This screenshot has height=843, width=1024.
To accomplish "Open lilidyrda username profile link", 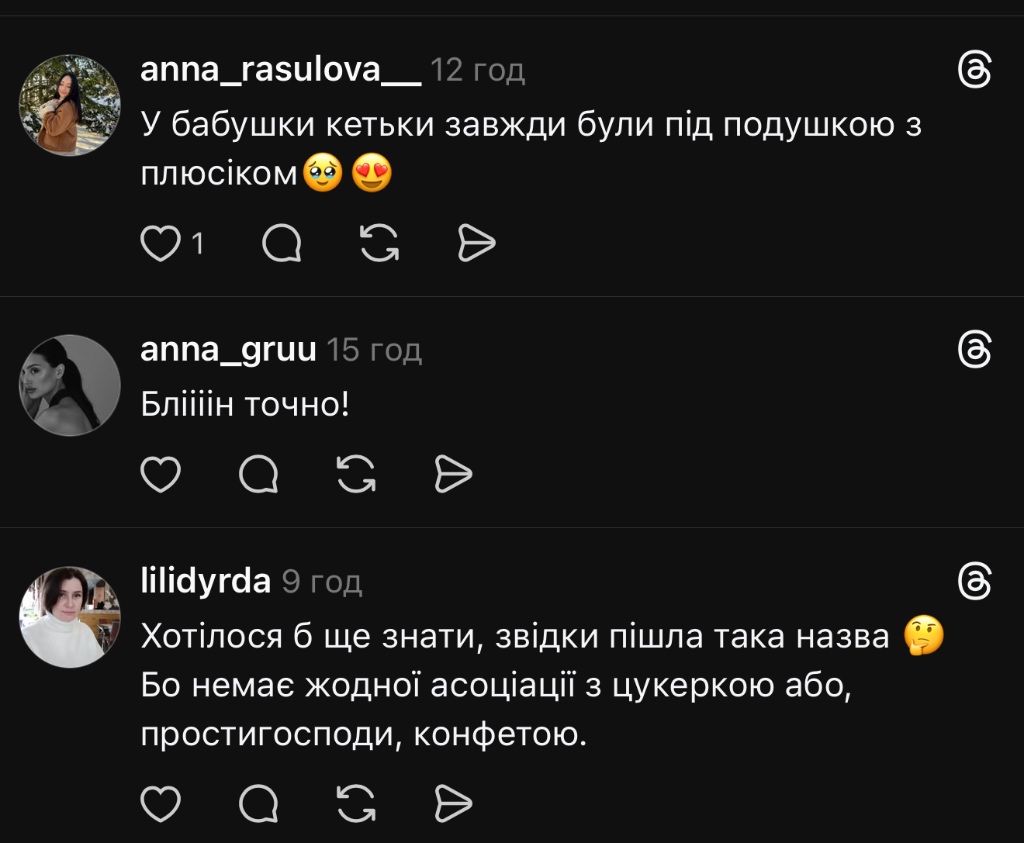I will coord(206,581).
